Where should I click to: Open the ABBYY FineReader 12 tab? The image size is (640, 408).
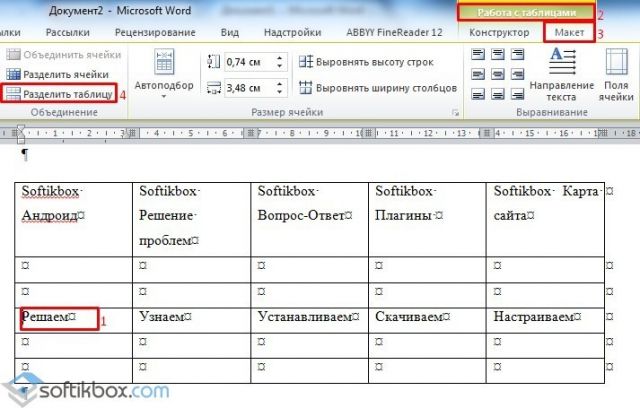pos(394,32)
